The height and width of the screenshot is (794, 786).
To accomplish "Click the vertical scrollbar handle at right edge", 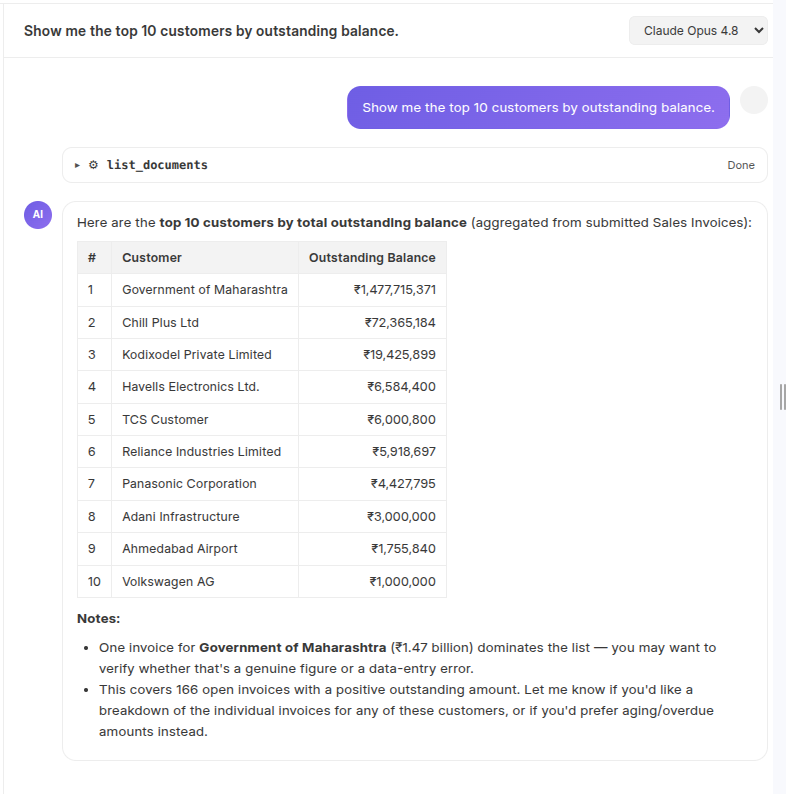I will 782,397.
